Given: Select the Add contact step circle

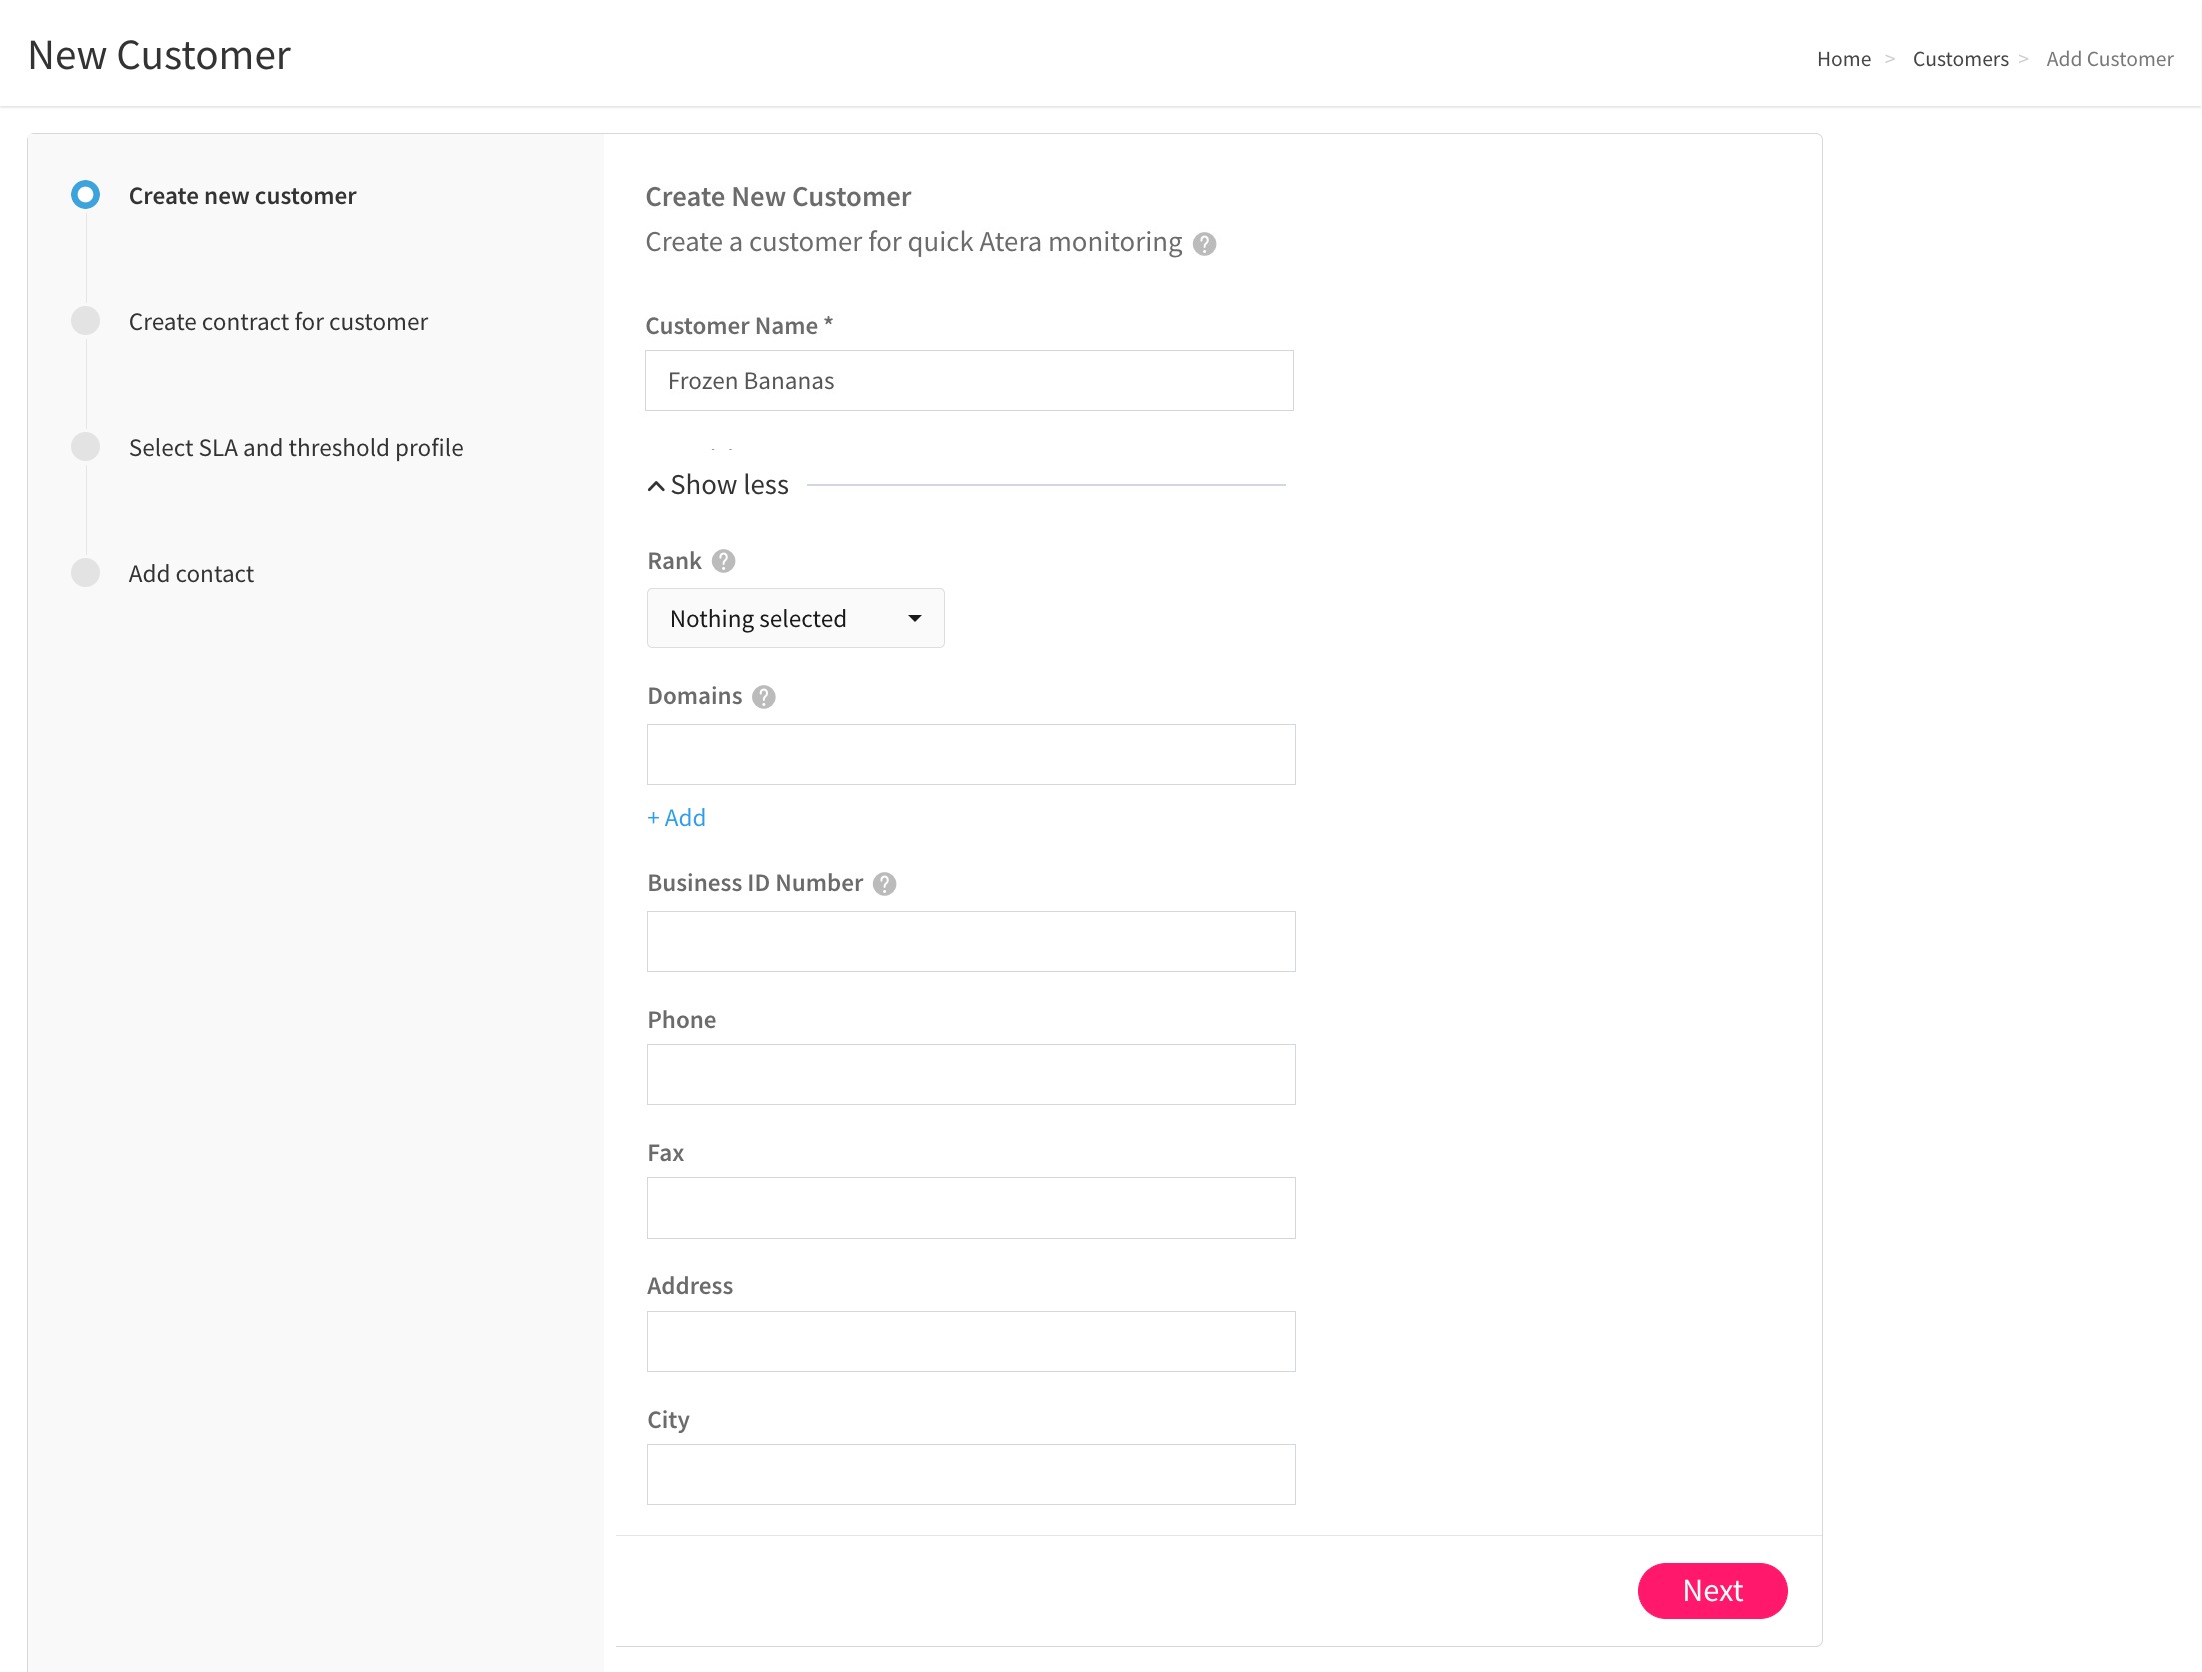Looking at the screenshot, I should tap(86, 572).
